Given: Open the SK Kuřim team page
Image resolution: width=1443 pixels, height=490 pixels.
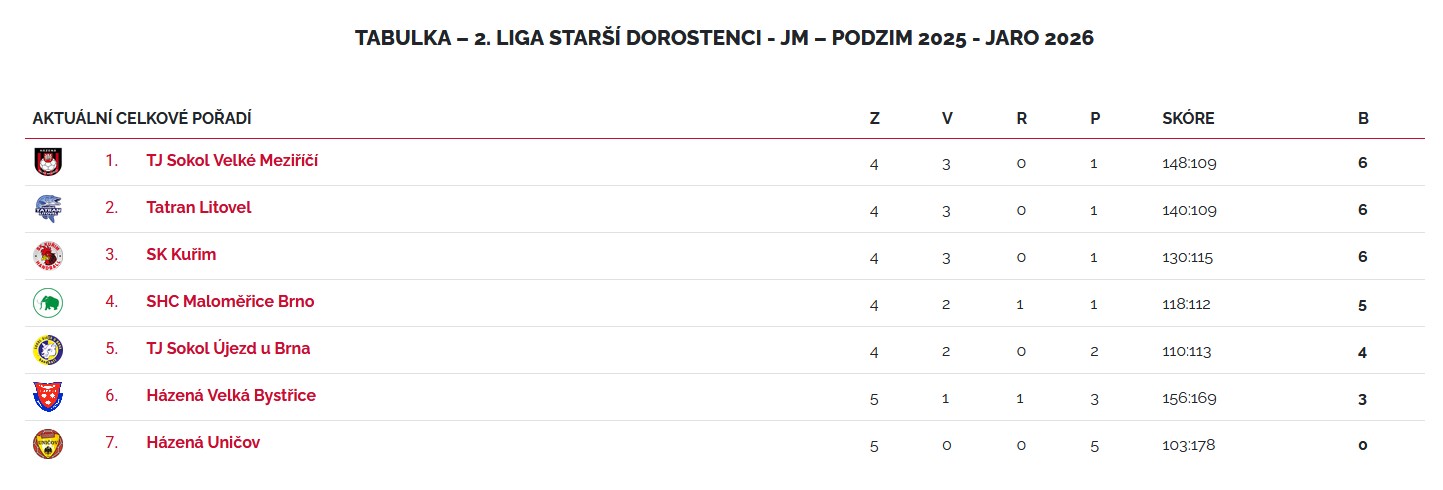Looking at the screenshot, I should coord(181,254).
